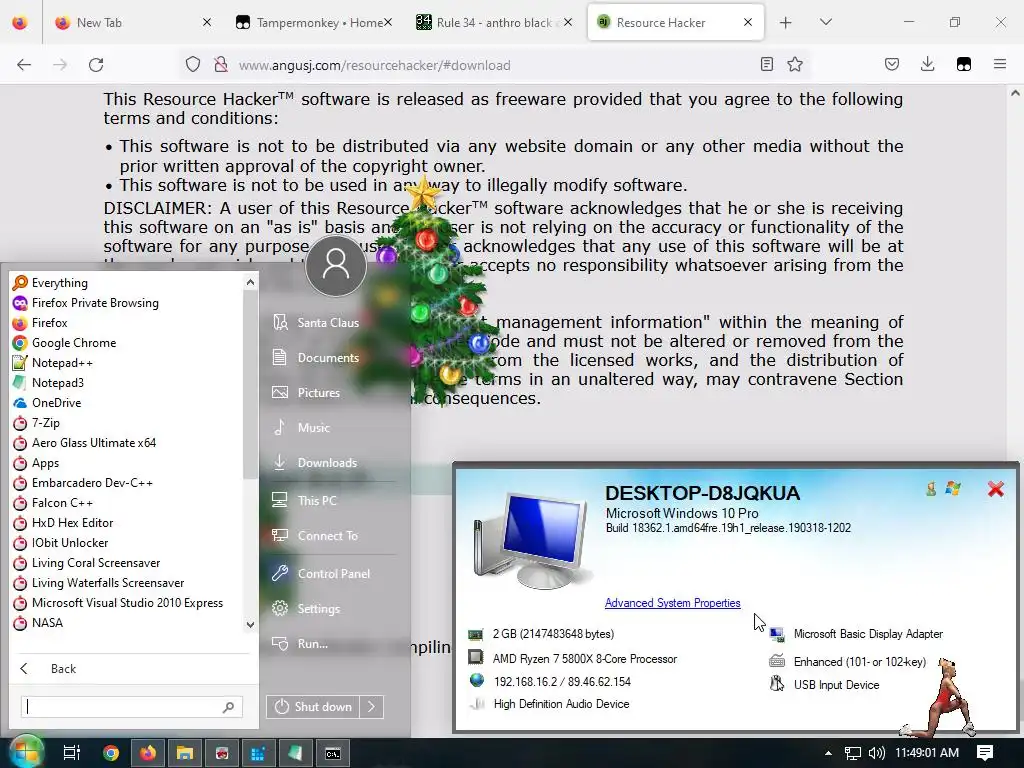1024x768 pixels.
Task: Open Living Waterfalls Screensaver entry
Action: coord(99,583)
